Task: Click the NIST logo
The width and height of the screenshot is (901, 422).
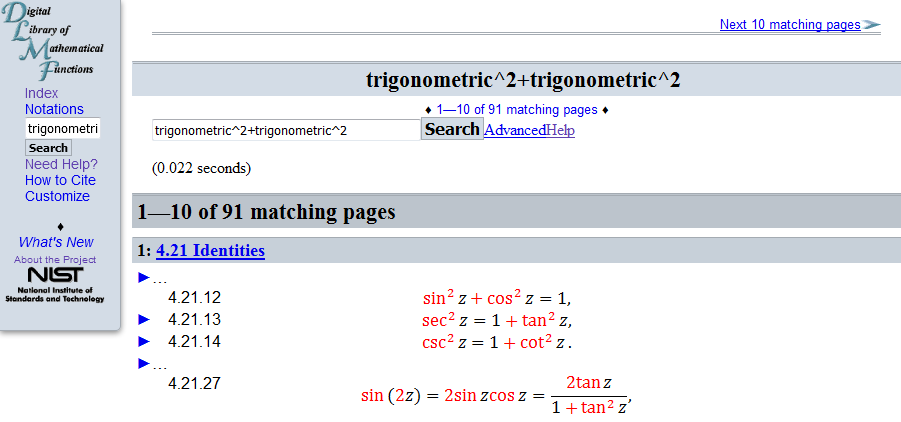Action: tap(56, 282)
